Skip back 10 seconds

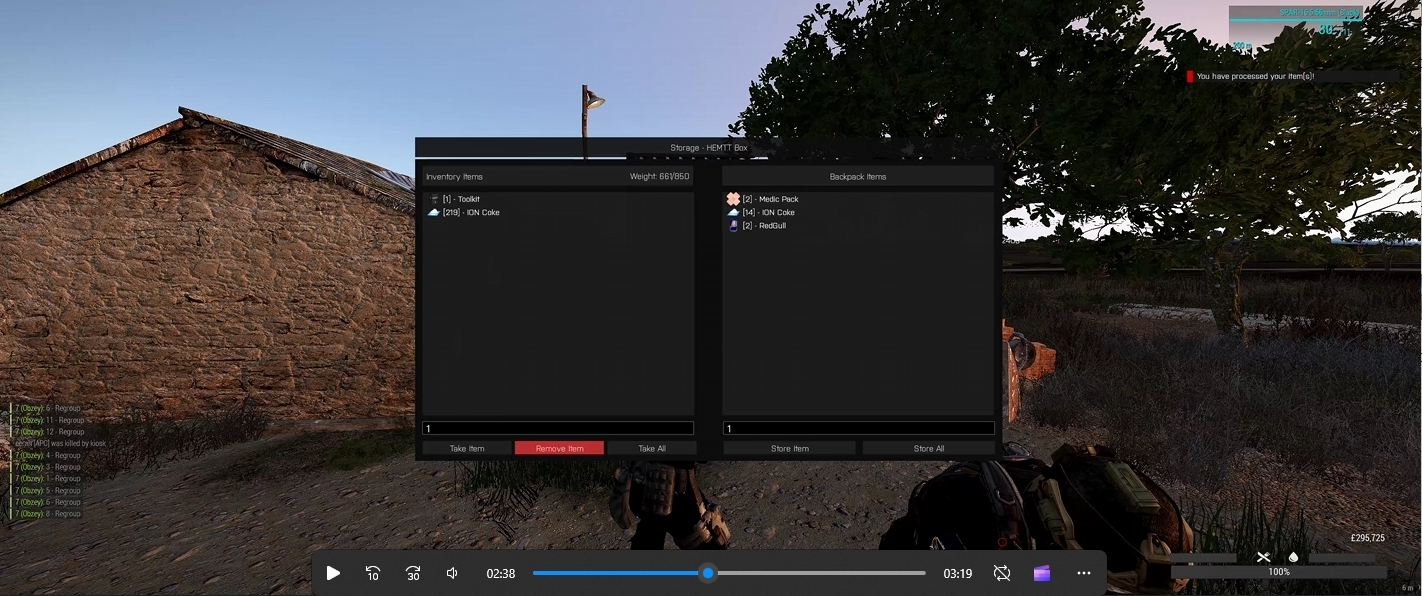373,573
